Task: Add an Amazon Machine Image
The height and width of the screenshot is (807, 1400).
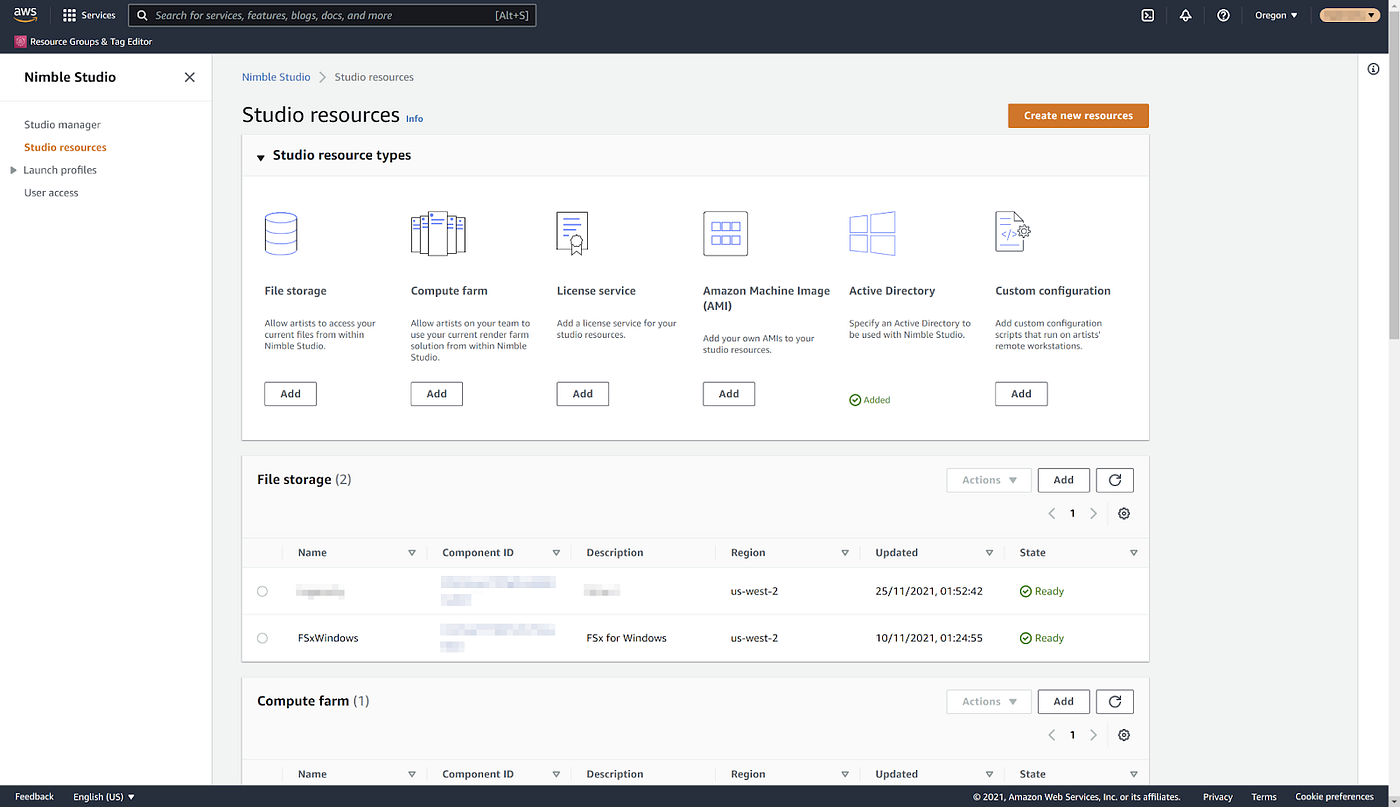Action: tap(729, 394)
